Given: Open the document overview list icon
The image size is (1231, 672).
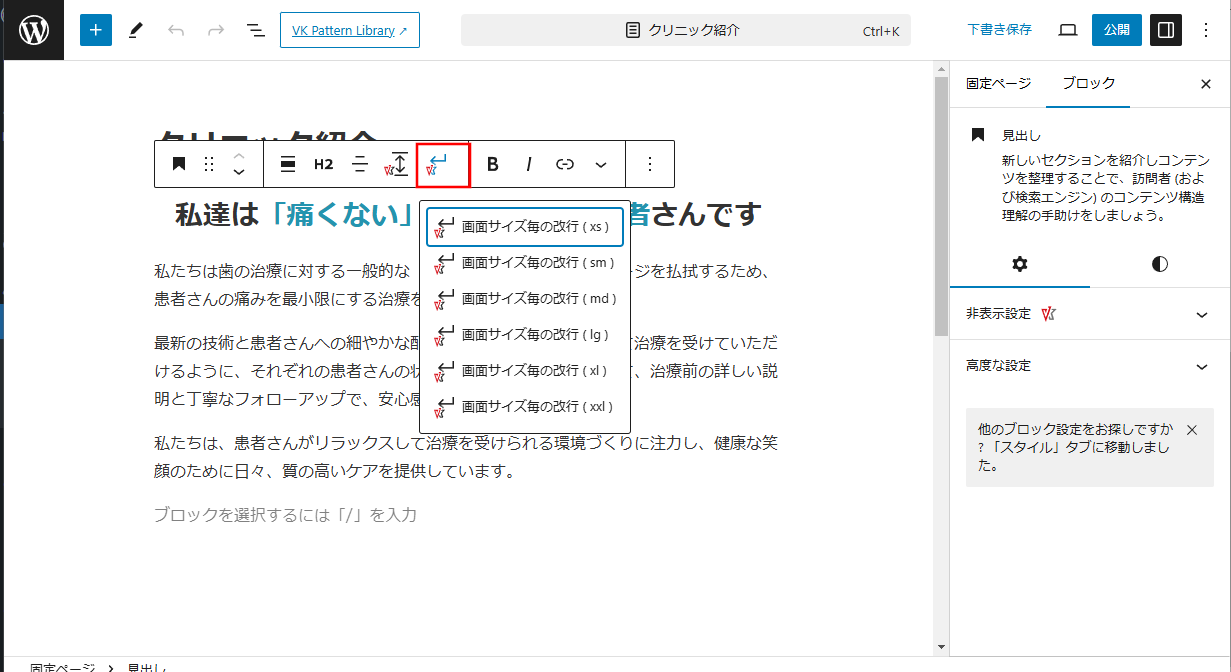Looking at the screenshot, I should [256, 30].
